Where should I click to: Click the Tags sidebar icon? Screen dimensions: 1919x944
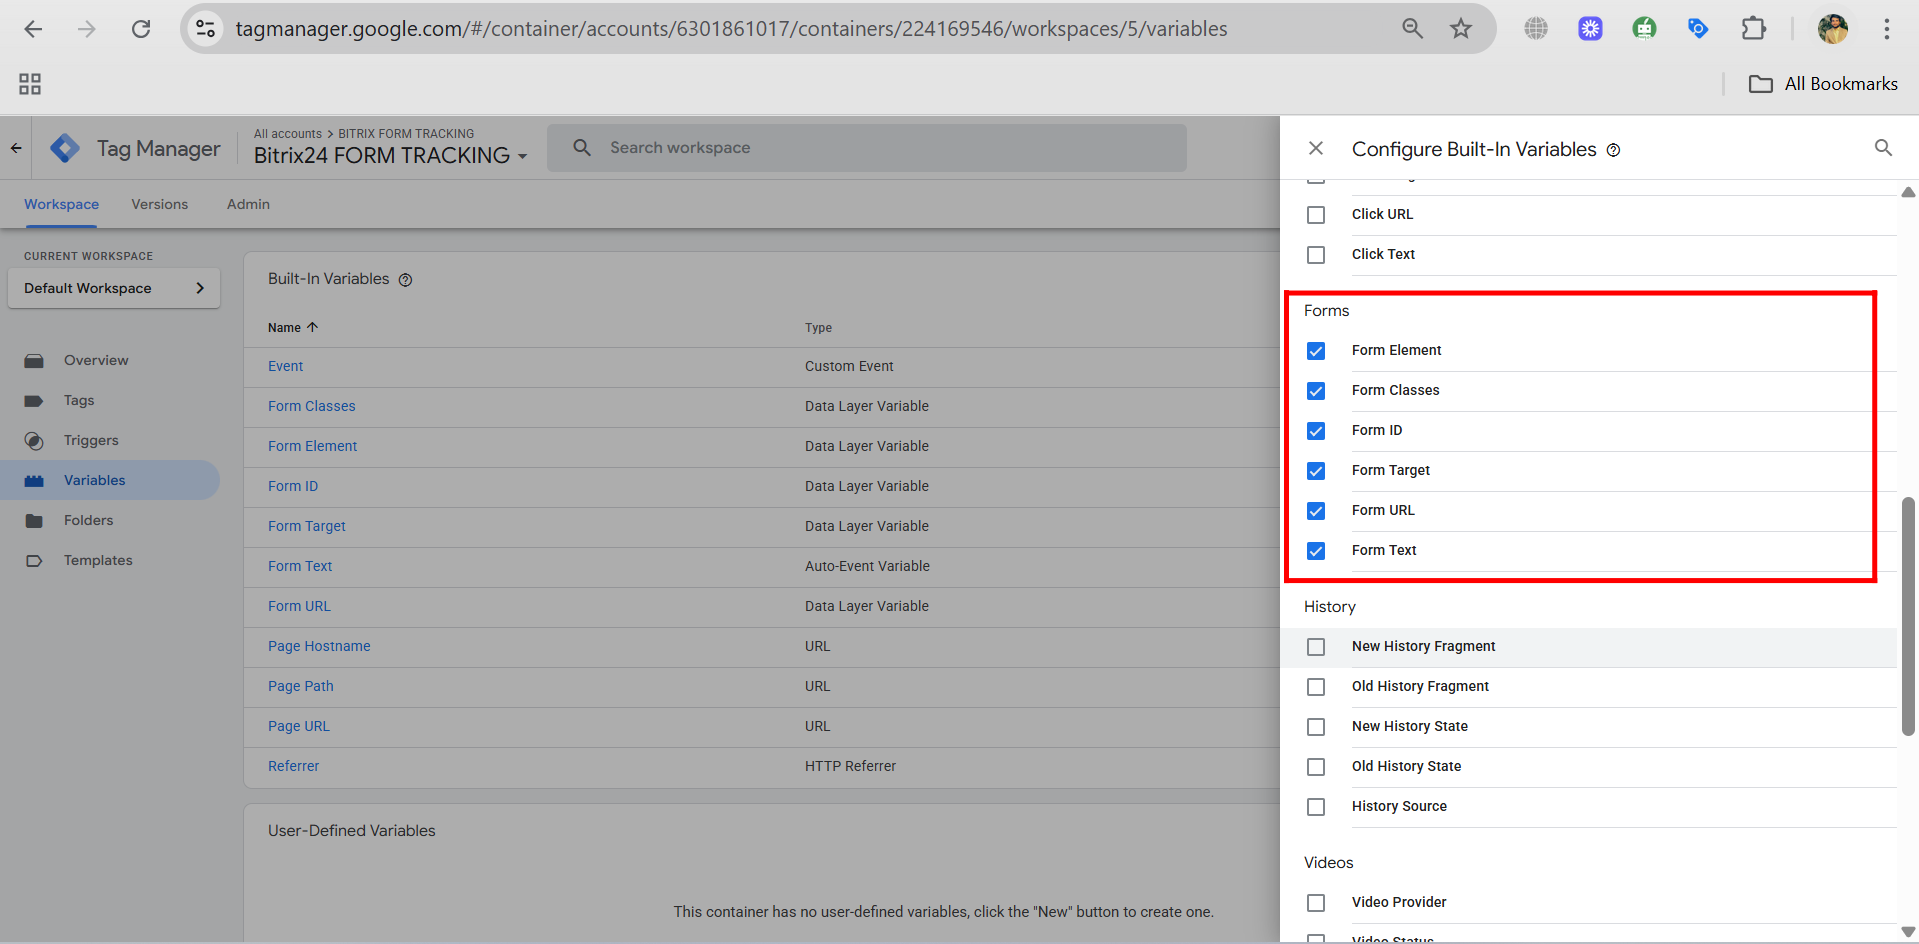34,401
